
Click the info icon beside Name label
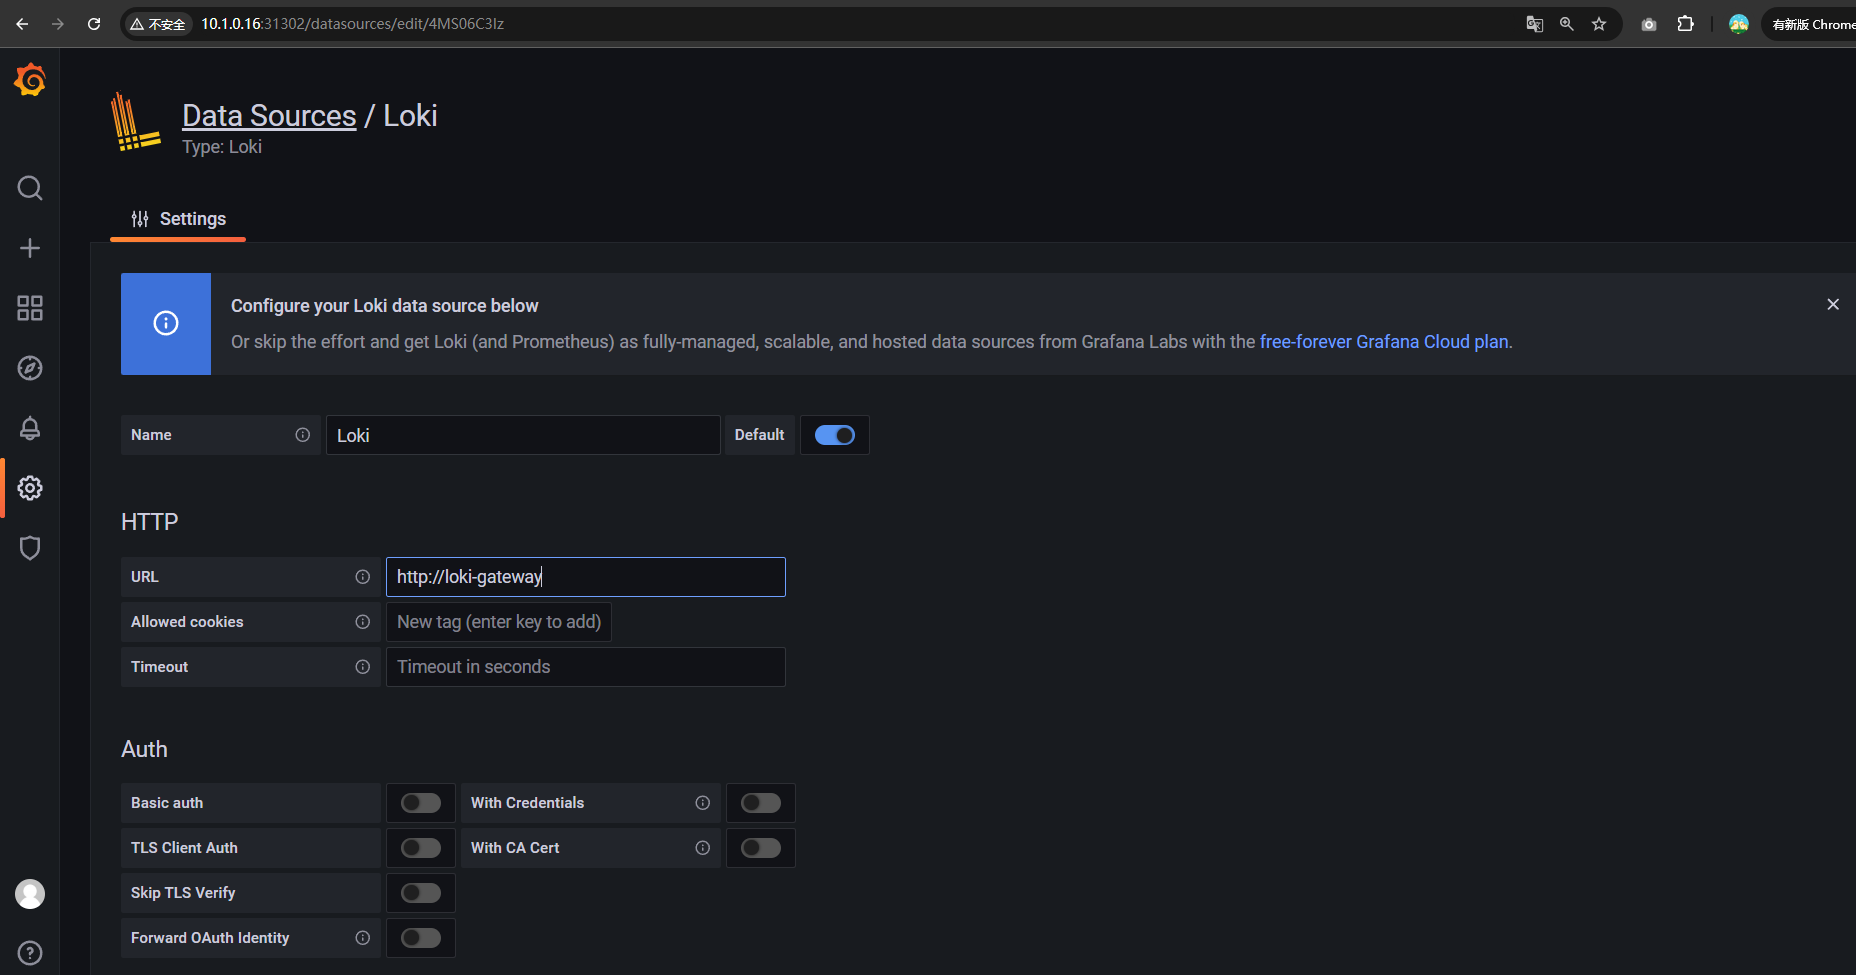[x=302, y=435]
